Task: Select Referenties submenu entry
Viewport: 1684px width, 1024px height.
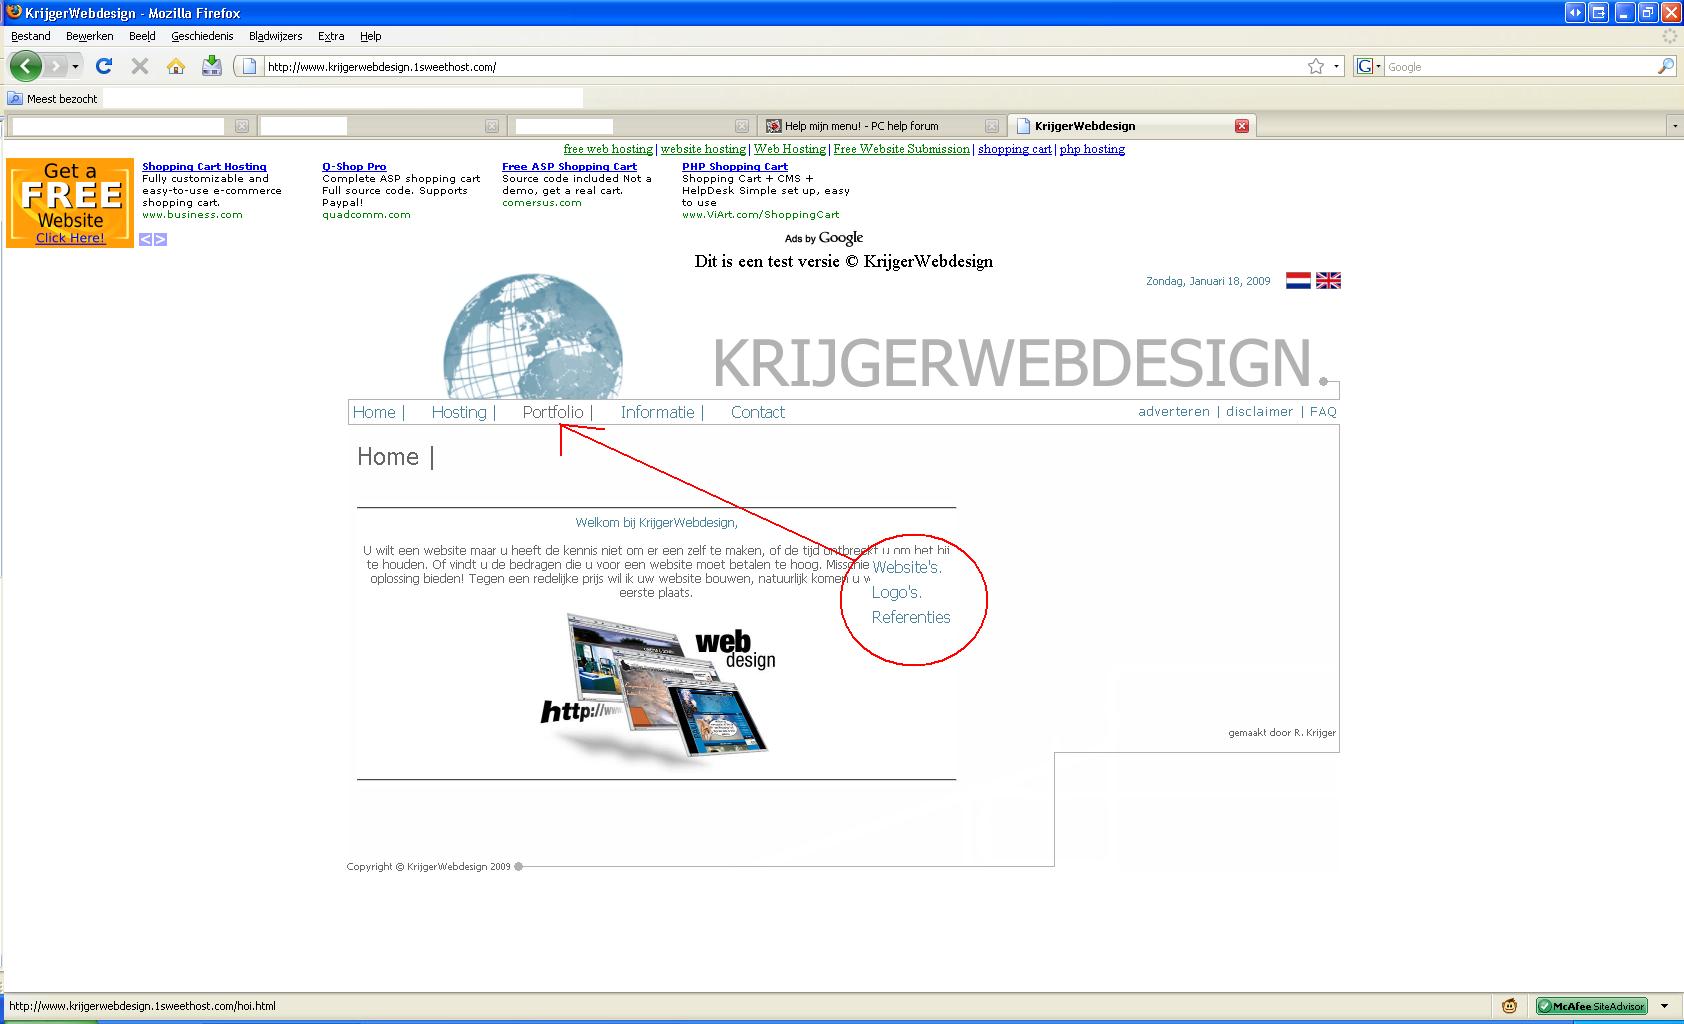Action: [x=911, y=617]
